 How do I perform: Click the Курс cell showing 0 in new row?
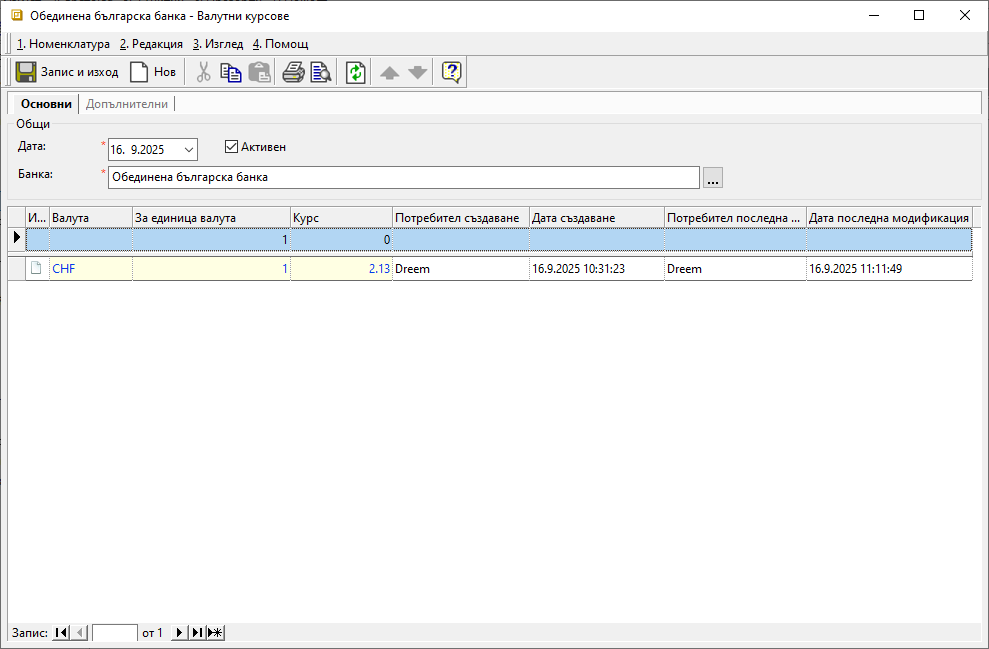341,240
